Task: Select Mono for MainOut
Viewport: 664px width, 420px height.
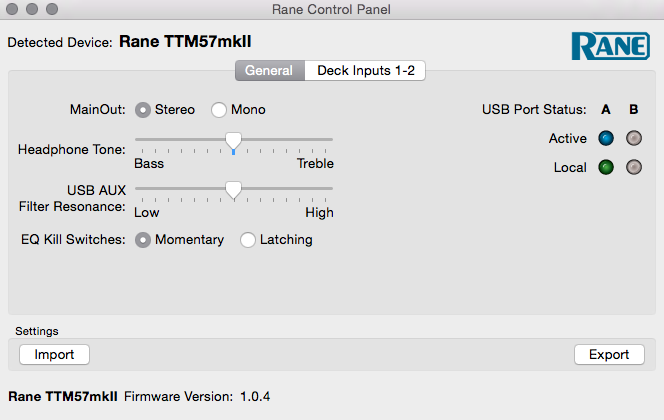Action: tap(219, 110)
